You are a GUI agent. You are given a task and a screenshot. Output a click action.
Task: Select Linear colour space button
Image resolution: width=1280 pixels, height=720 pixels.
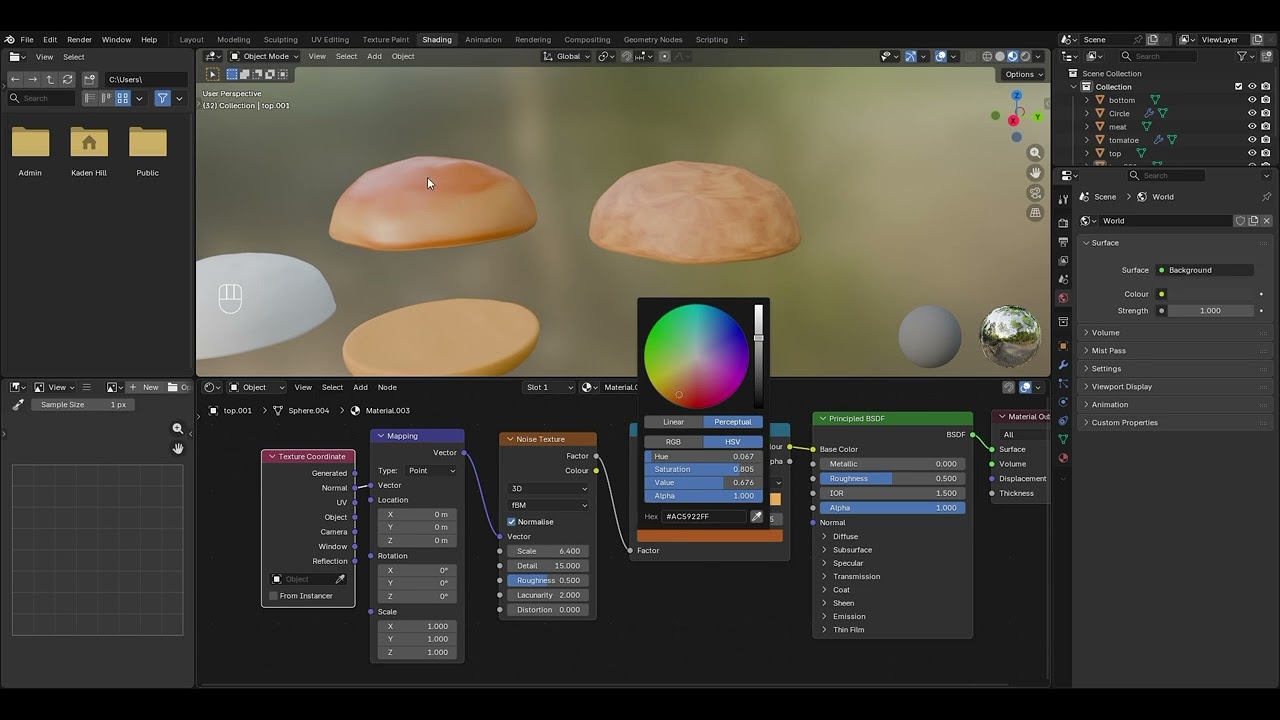click(674, 422)
